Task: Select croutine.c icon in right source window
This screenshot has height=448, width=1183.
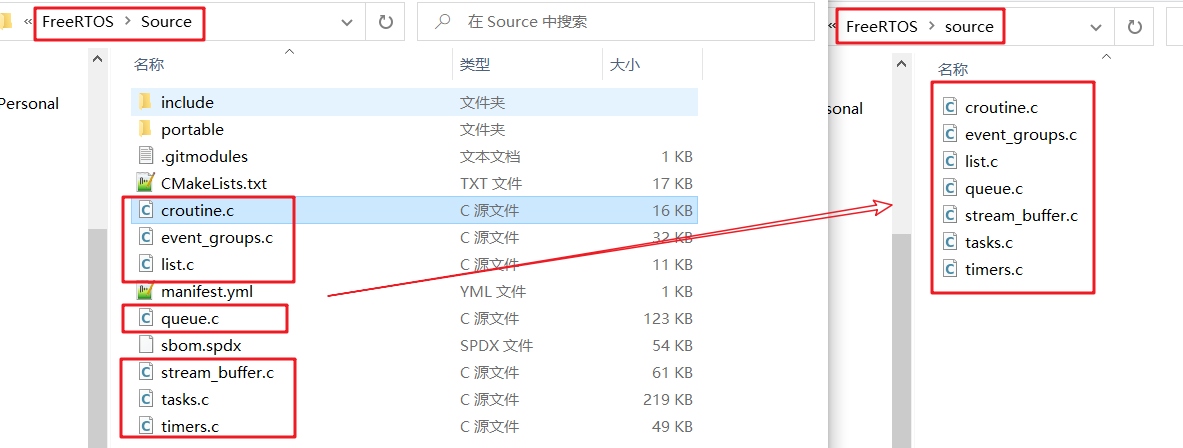Action: click(x=950, y=107)
